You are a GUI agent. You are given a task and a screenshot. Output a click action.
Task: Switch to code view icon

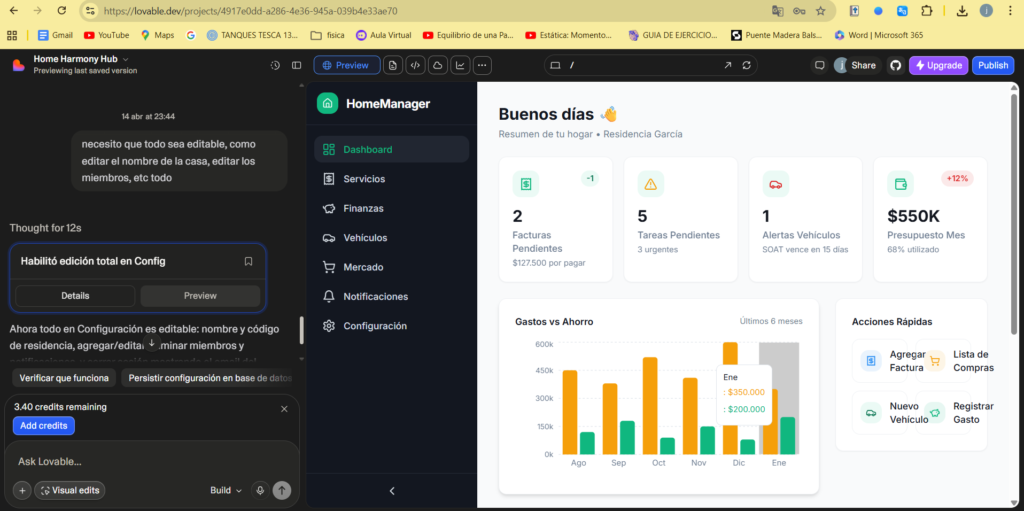pos(415,65)
